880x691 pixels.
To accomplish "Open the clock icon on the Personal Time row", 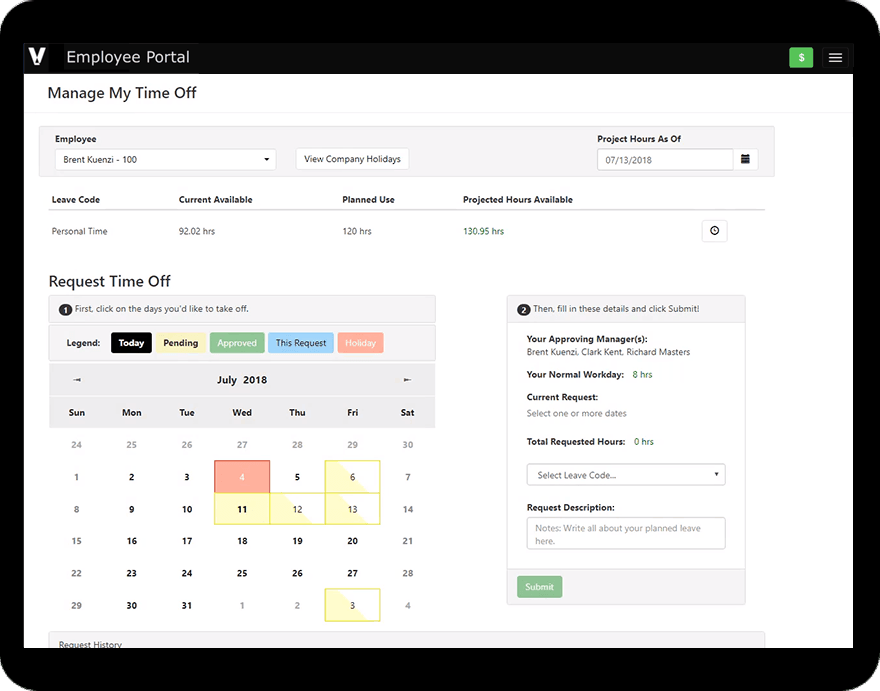I will tap(714, 231).
